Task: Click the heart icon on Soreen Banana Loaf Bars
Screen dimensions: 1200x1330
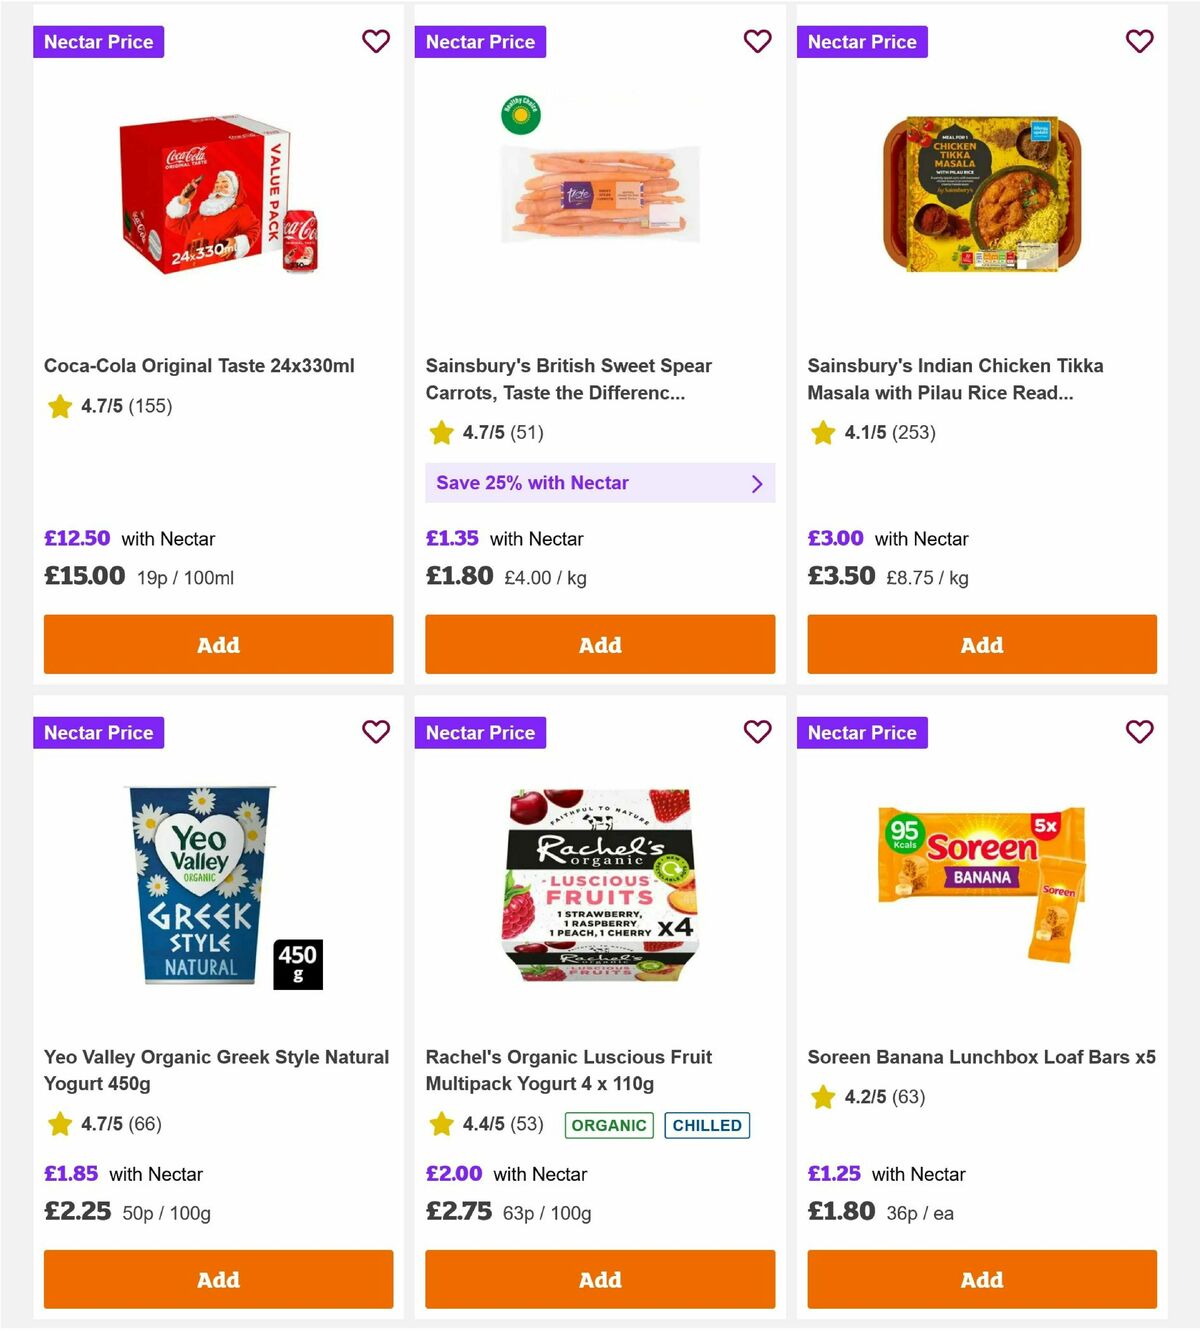Action: [x=1140, y=732]
